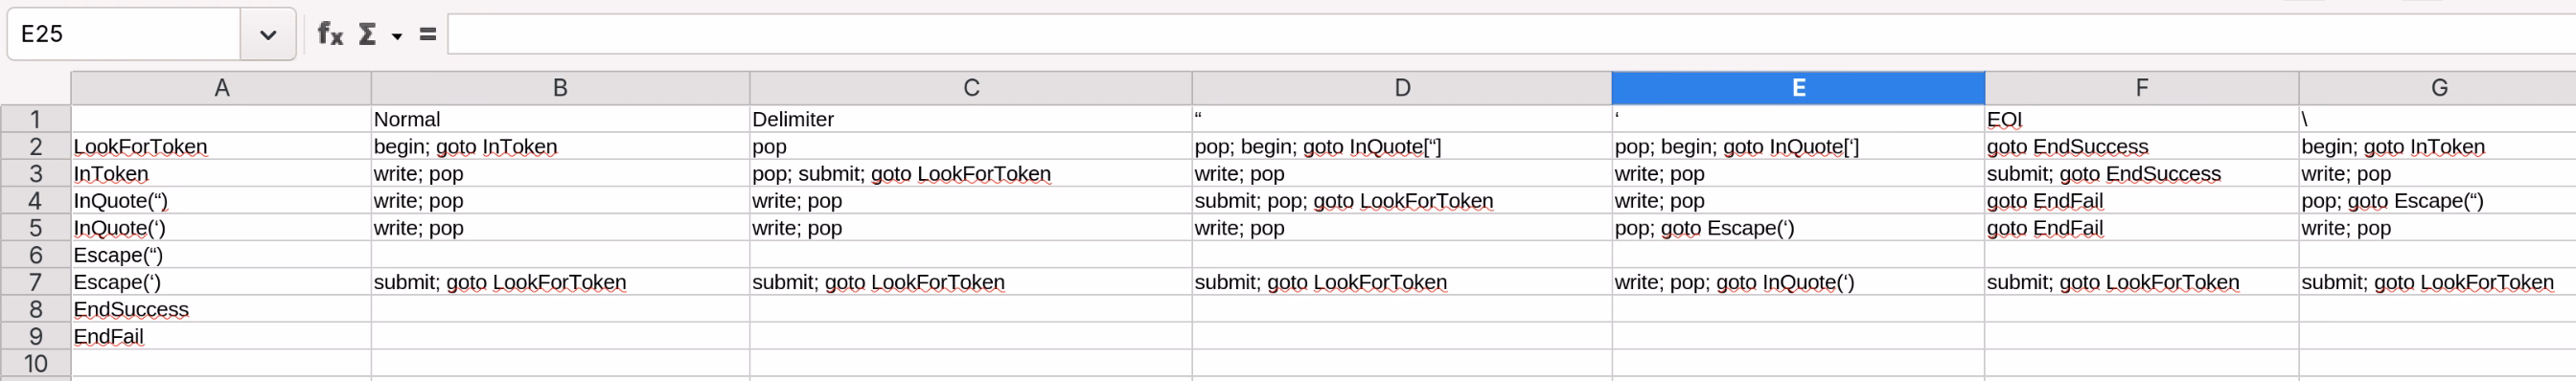Click the Select All corner box
The height and width of the screenshot is (381, 2576).
coord(35,88)
